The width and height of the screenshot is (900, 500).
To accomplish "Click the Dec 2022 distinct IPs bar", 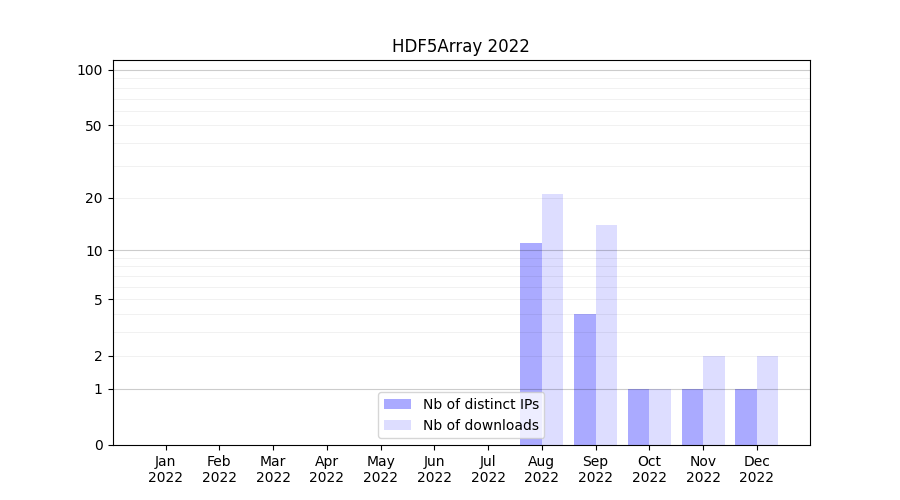I will click(x=746, y=417).
